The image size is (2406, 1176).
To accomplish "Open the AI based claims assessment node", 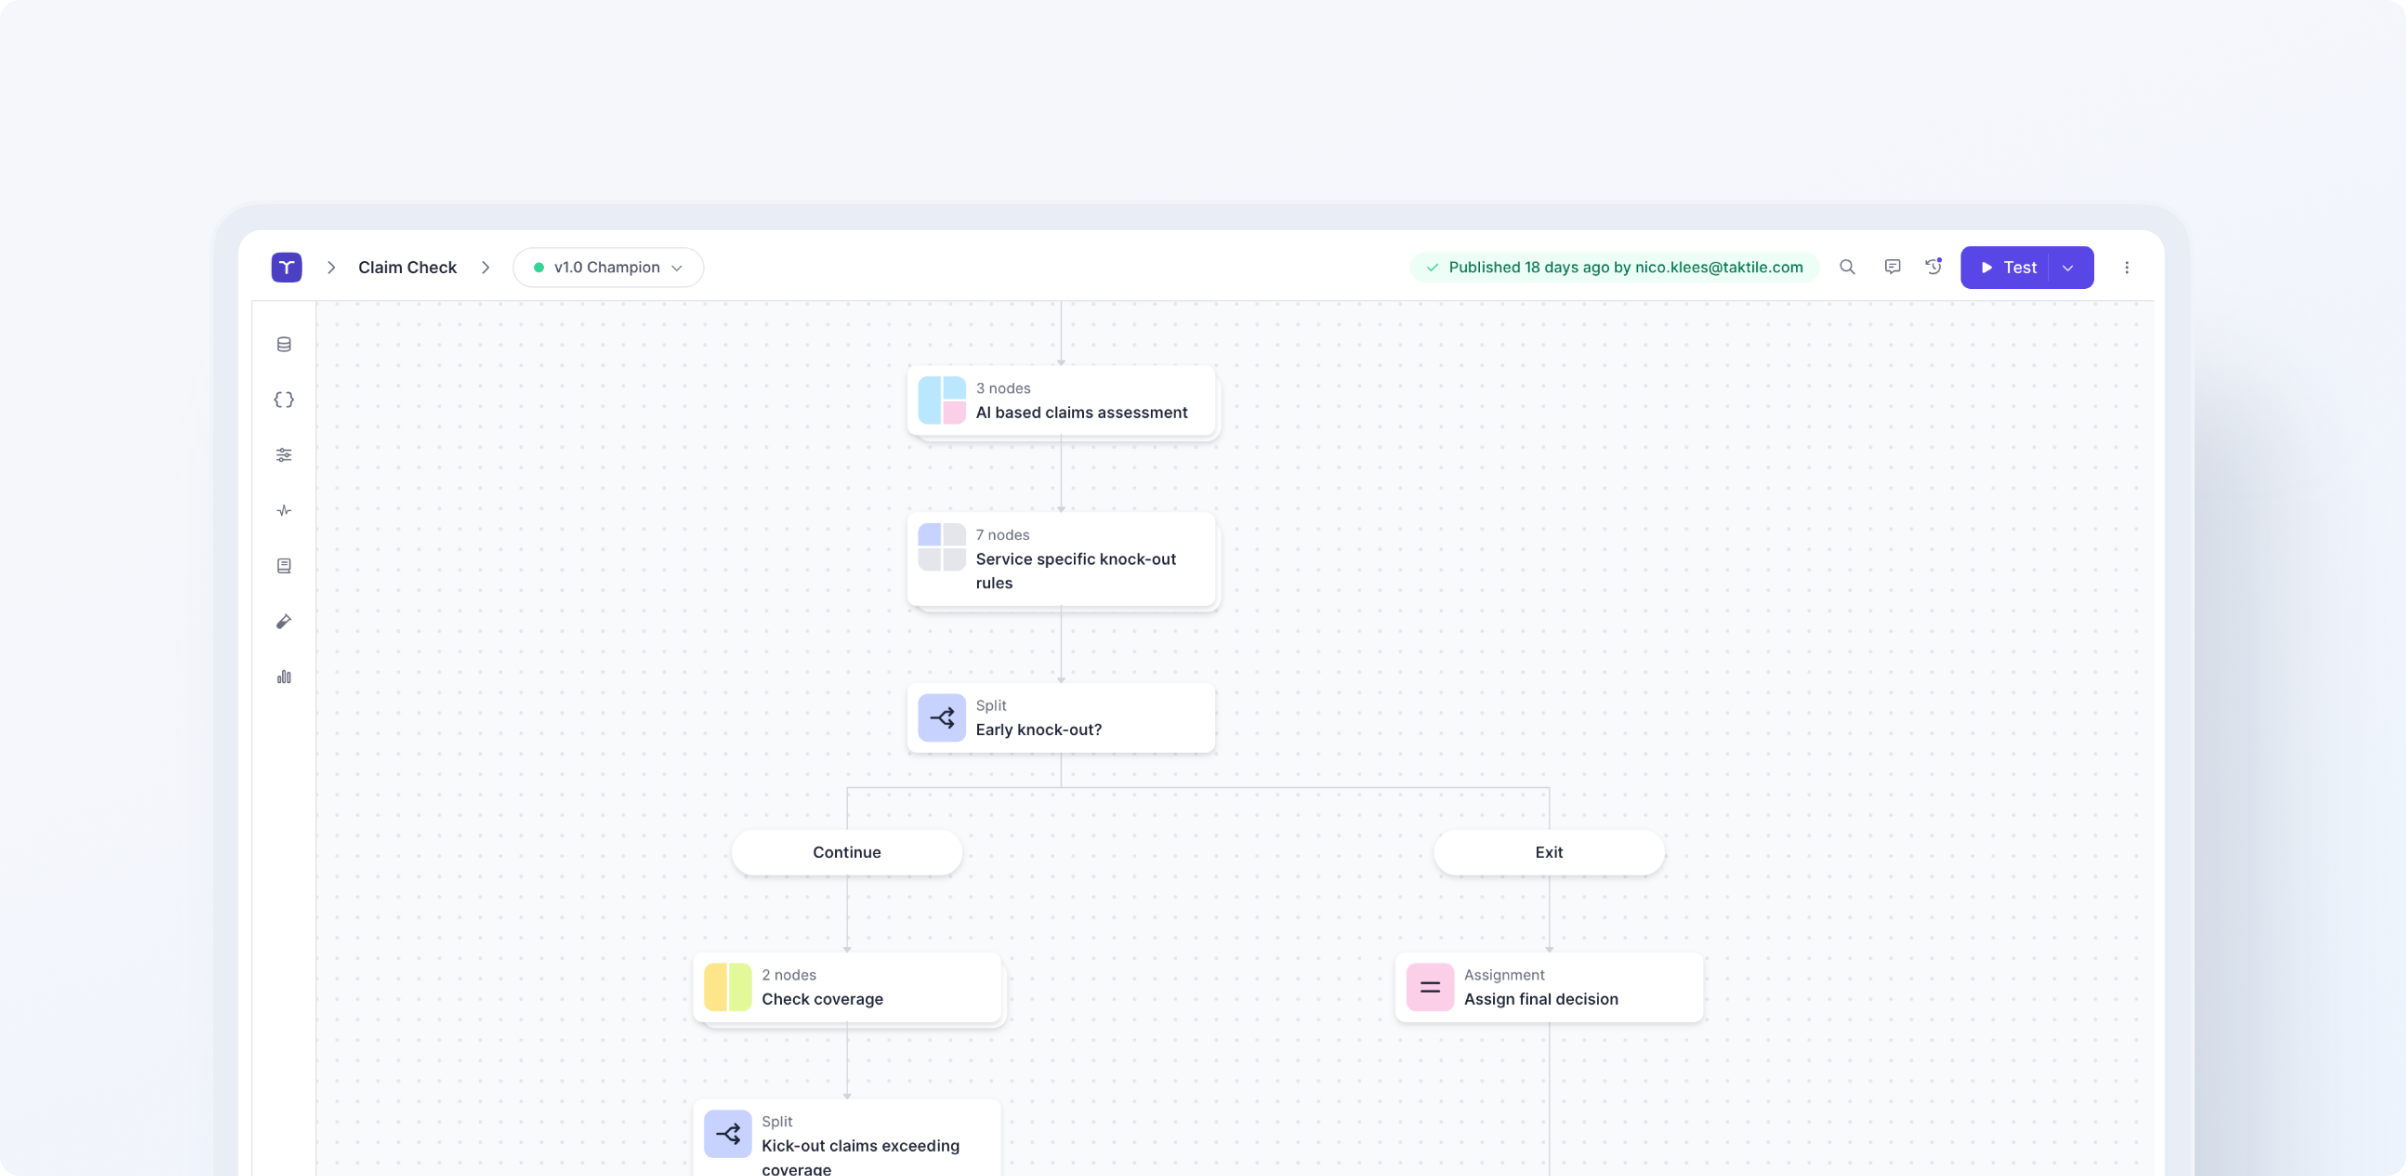I will [1061, 400].
